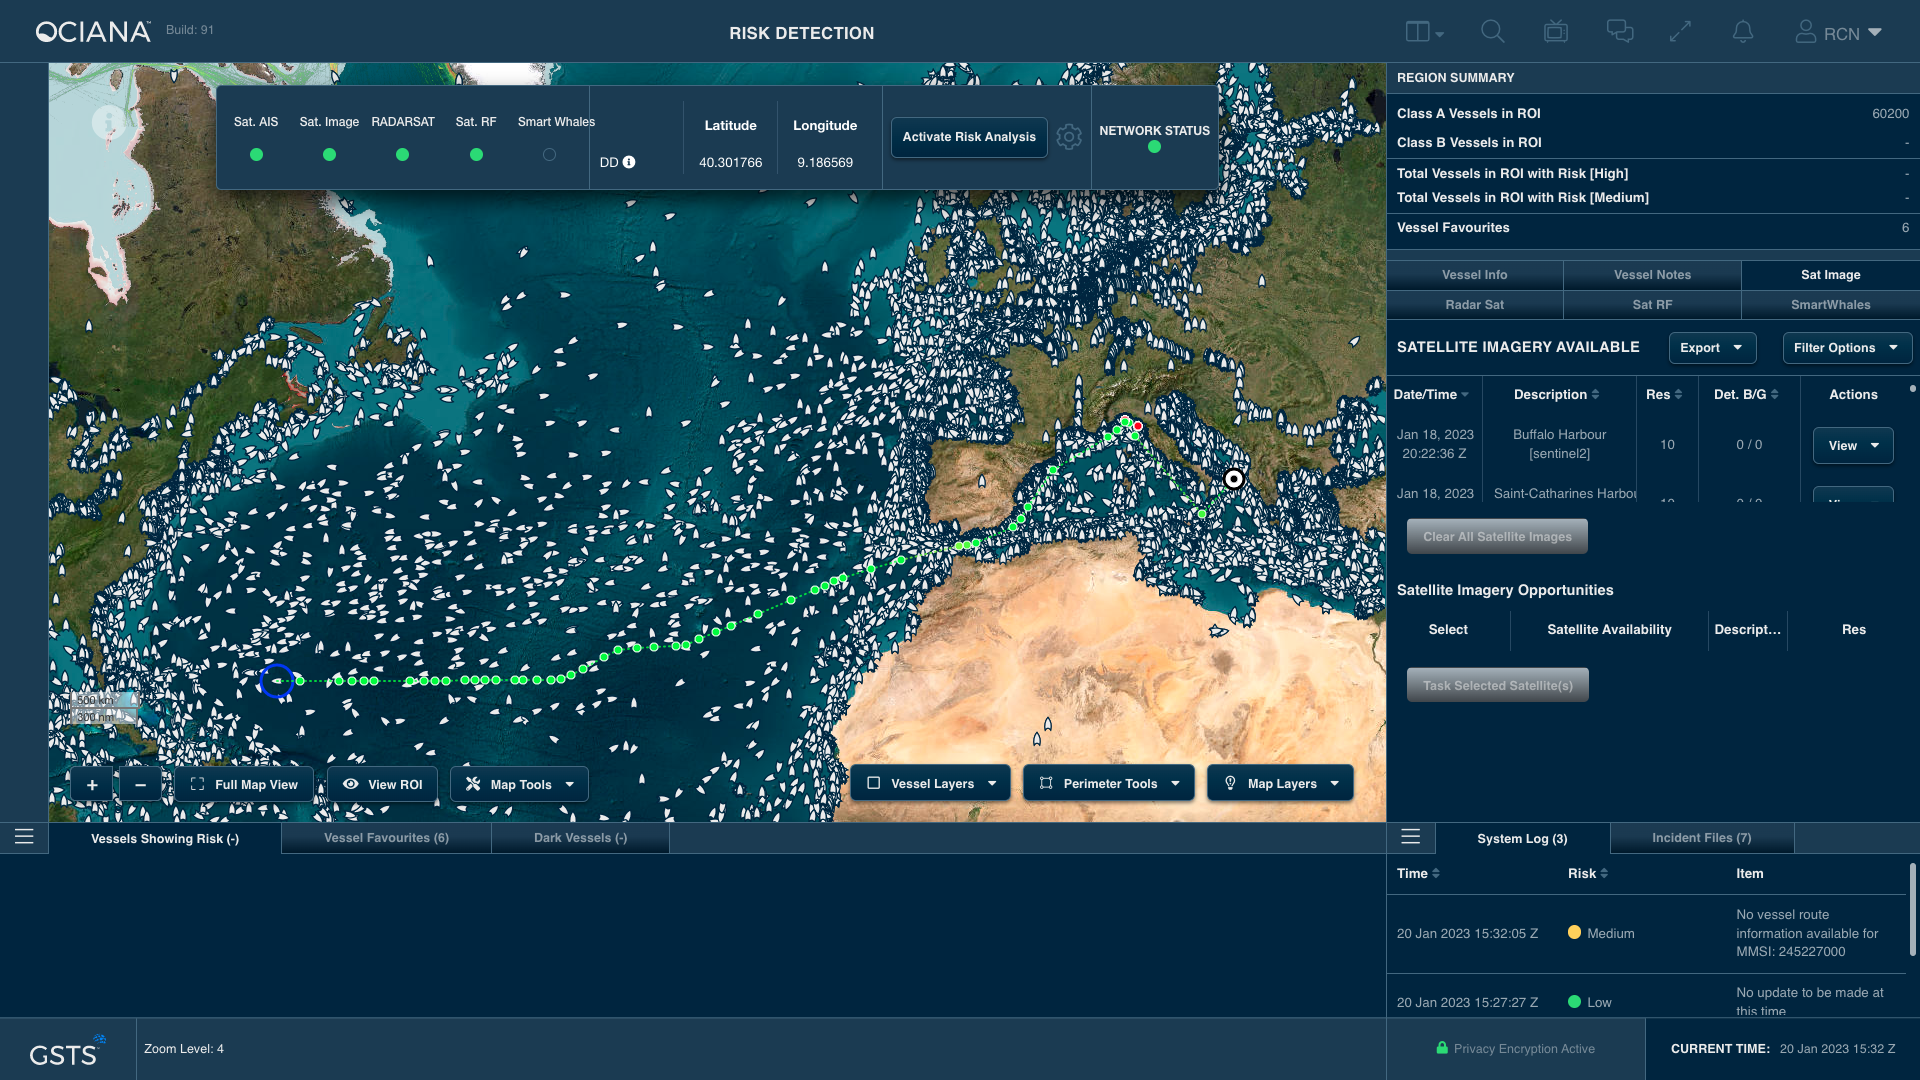Click the blue circled vessel at route start
The height and width of the screenshot is (1080, 1920).
[x=276, y=681]
